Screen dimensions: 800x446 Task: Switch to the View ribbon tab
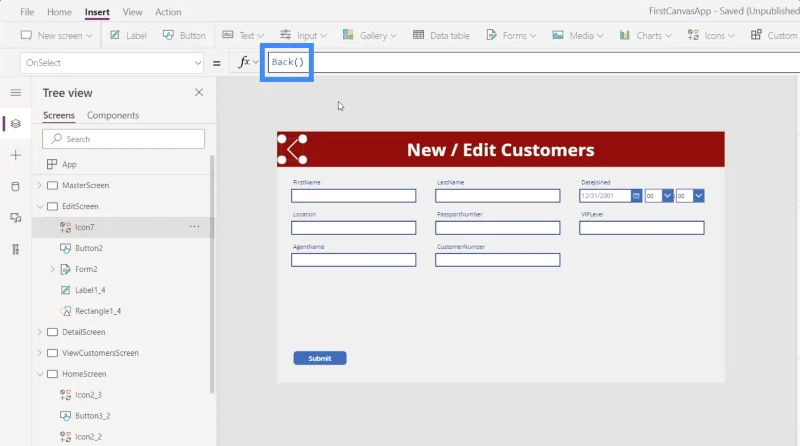tap(132, 12)
